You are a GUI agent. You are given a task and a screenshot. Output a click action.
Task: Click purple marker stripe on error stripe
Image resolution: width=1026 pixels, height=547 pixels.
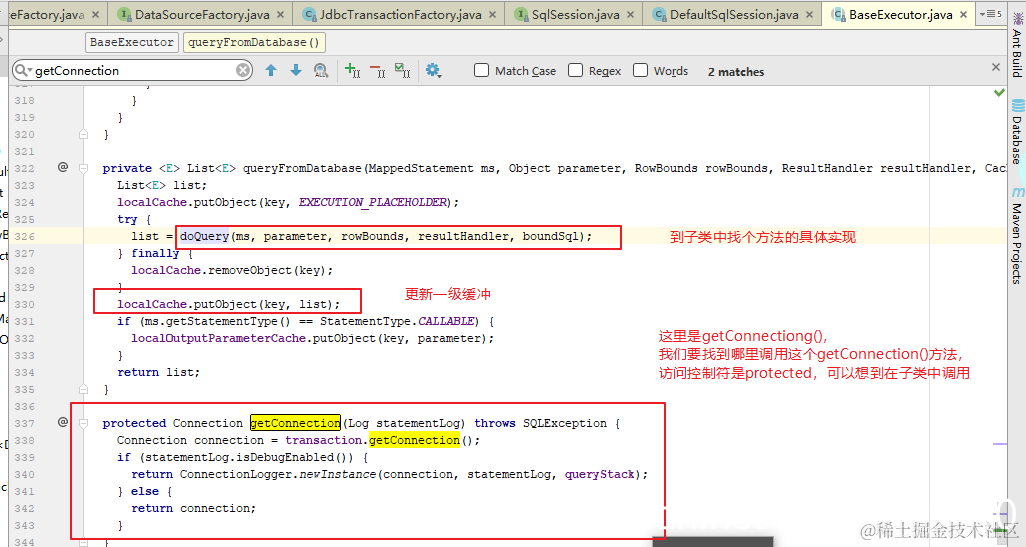coord(999,444)
